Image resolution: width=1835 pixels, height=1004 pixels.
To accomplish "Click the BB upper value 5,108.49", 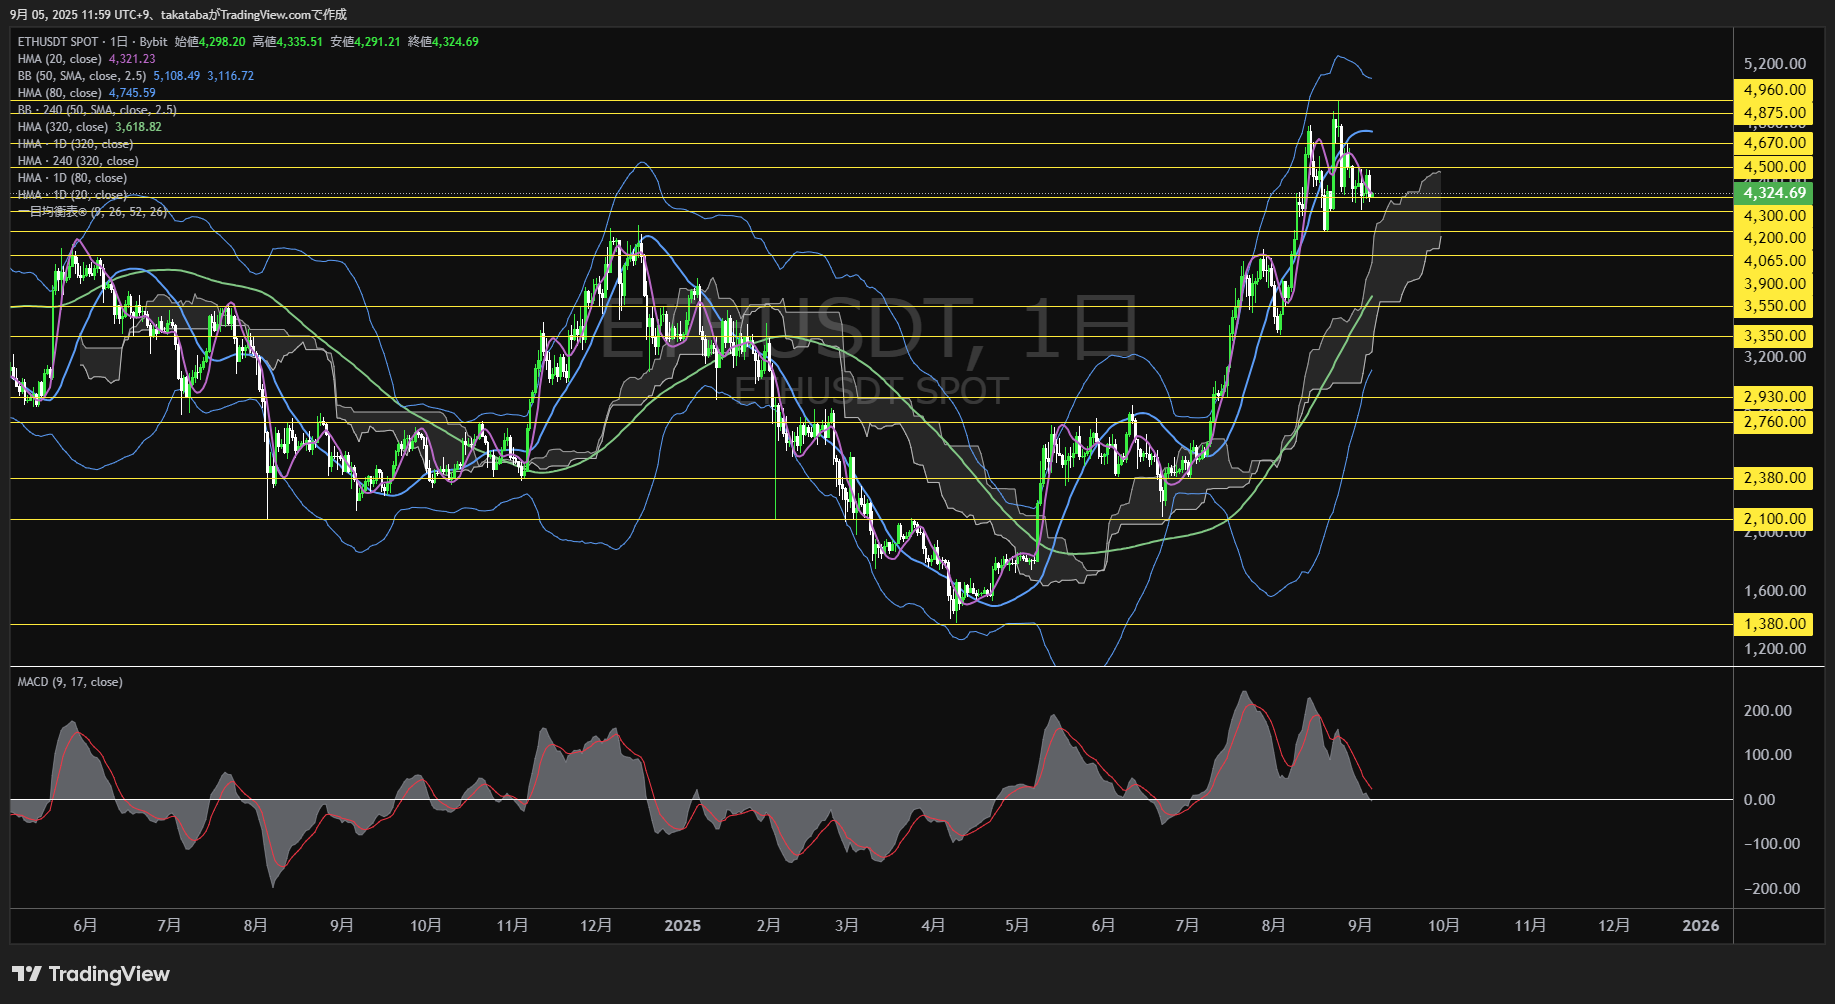I will coord(177,76).
